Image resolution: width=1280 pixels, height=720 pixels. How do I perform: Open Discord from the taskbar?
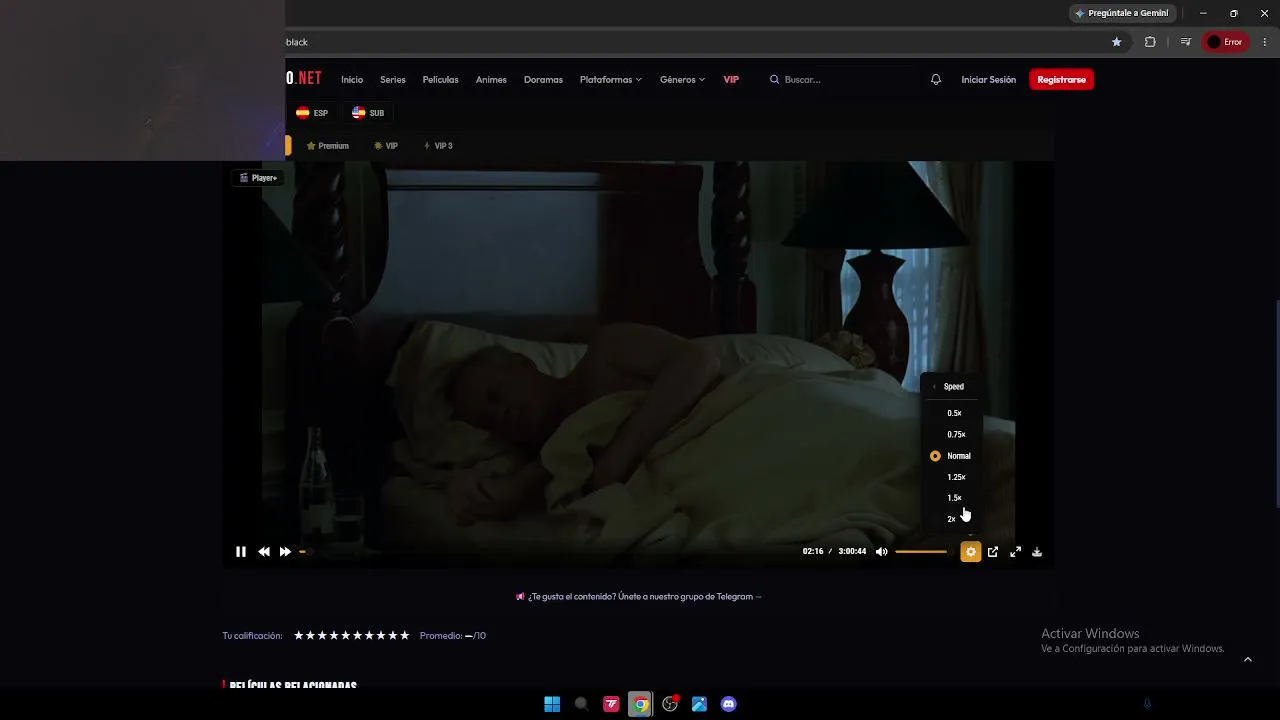pos(729,704)
